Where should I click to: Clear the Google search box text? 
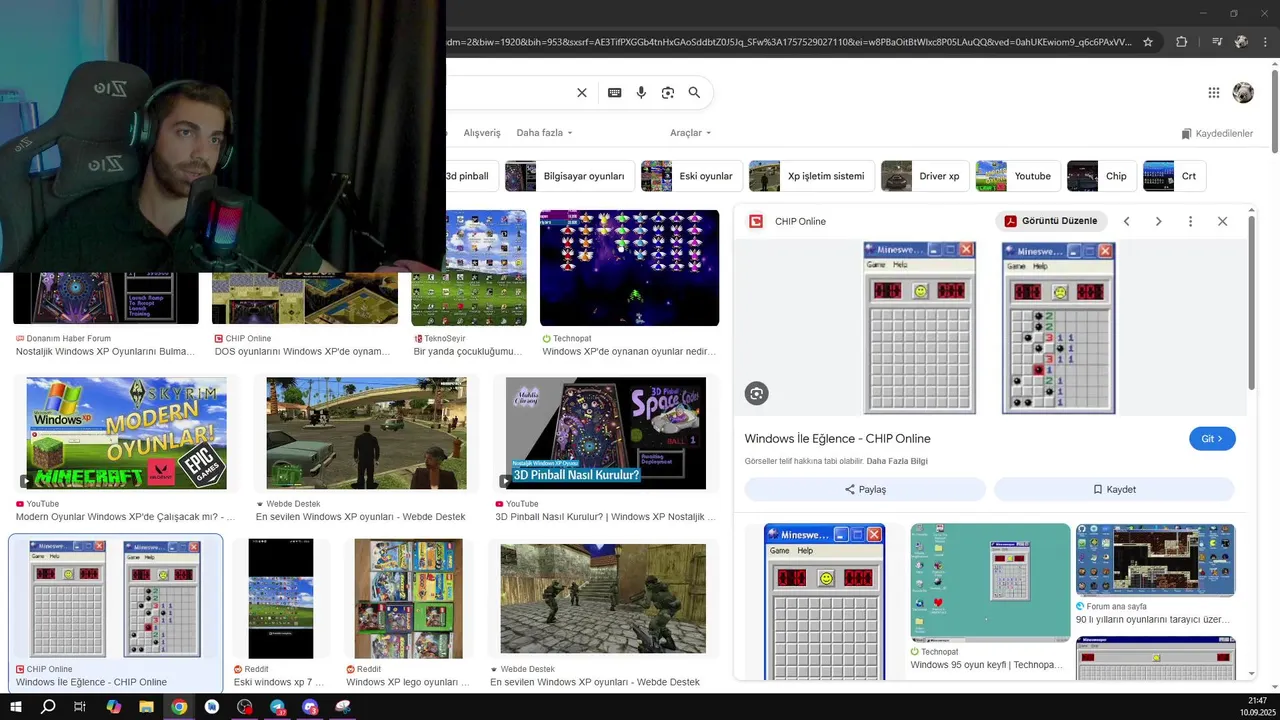(581, 93)
